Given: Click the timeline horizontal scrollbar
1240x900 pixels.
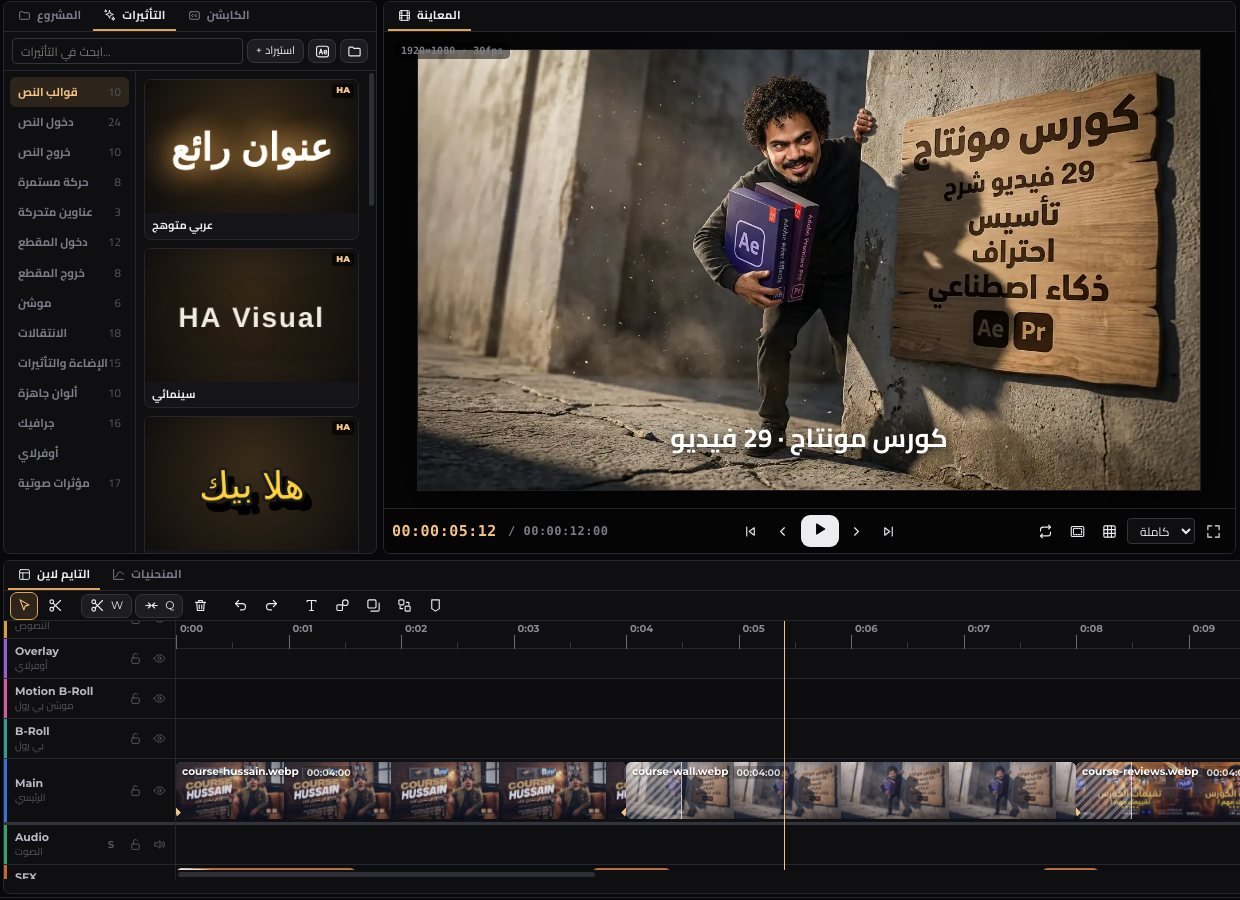Looking at the screenshot, I should [x=386, y=874].
